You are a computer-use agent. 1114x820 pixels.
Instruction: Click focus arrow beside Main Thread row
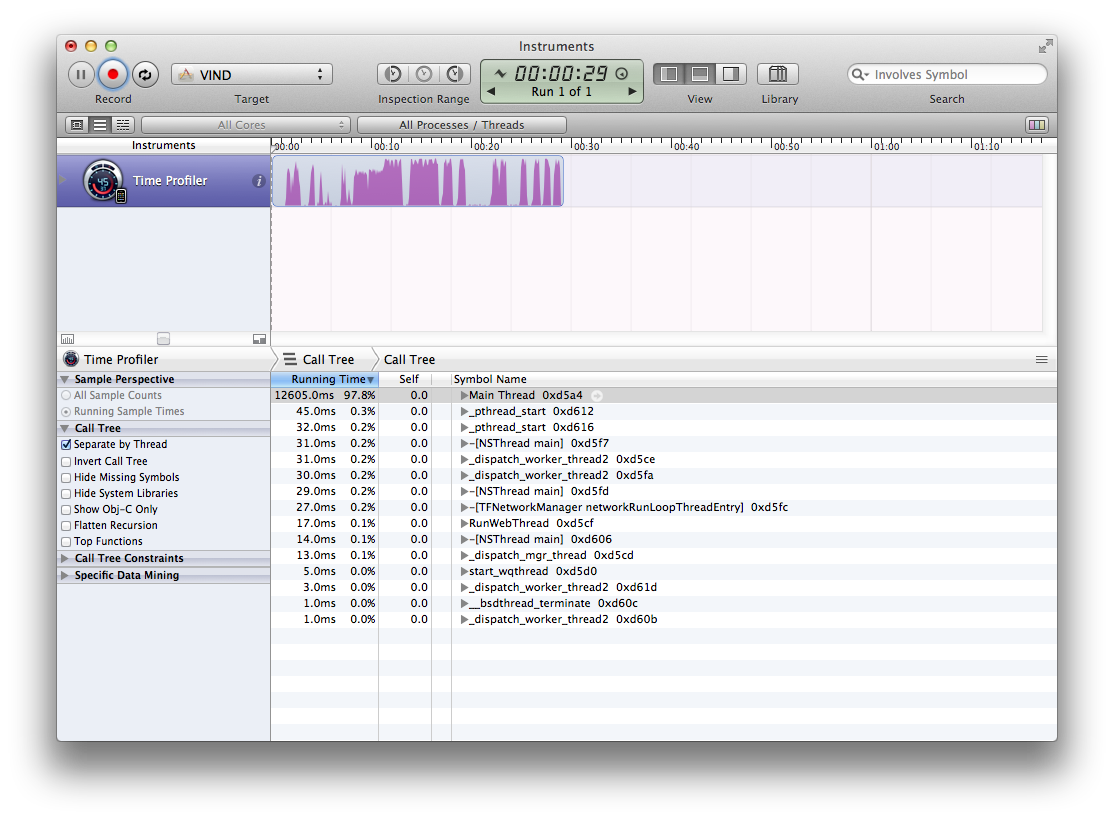(597, 396)
